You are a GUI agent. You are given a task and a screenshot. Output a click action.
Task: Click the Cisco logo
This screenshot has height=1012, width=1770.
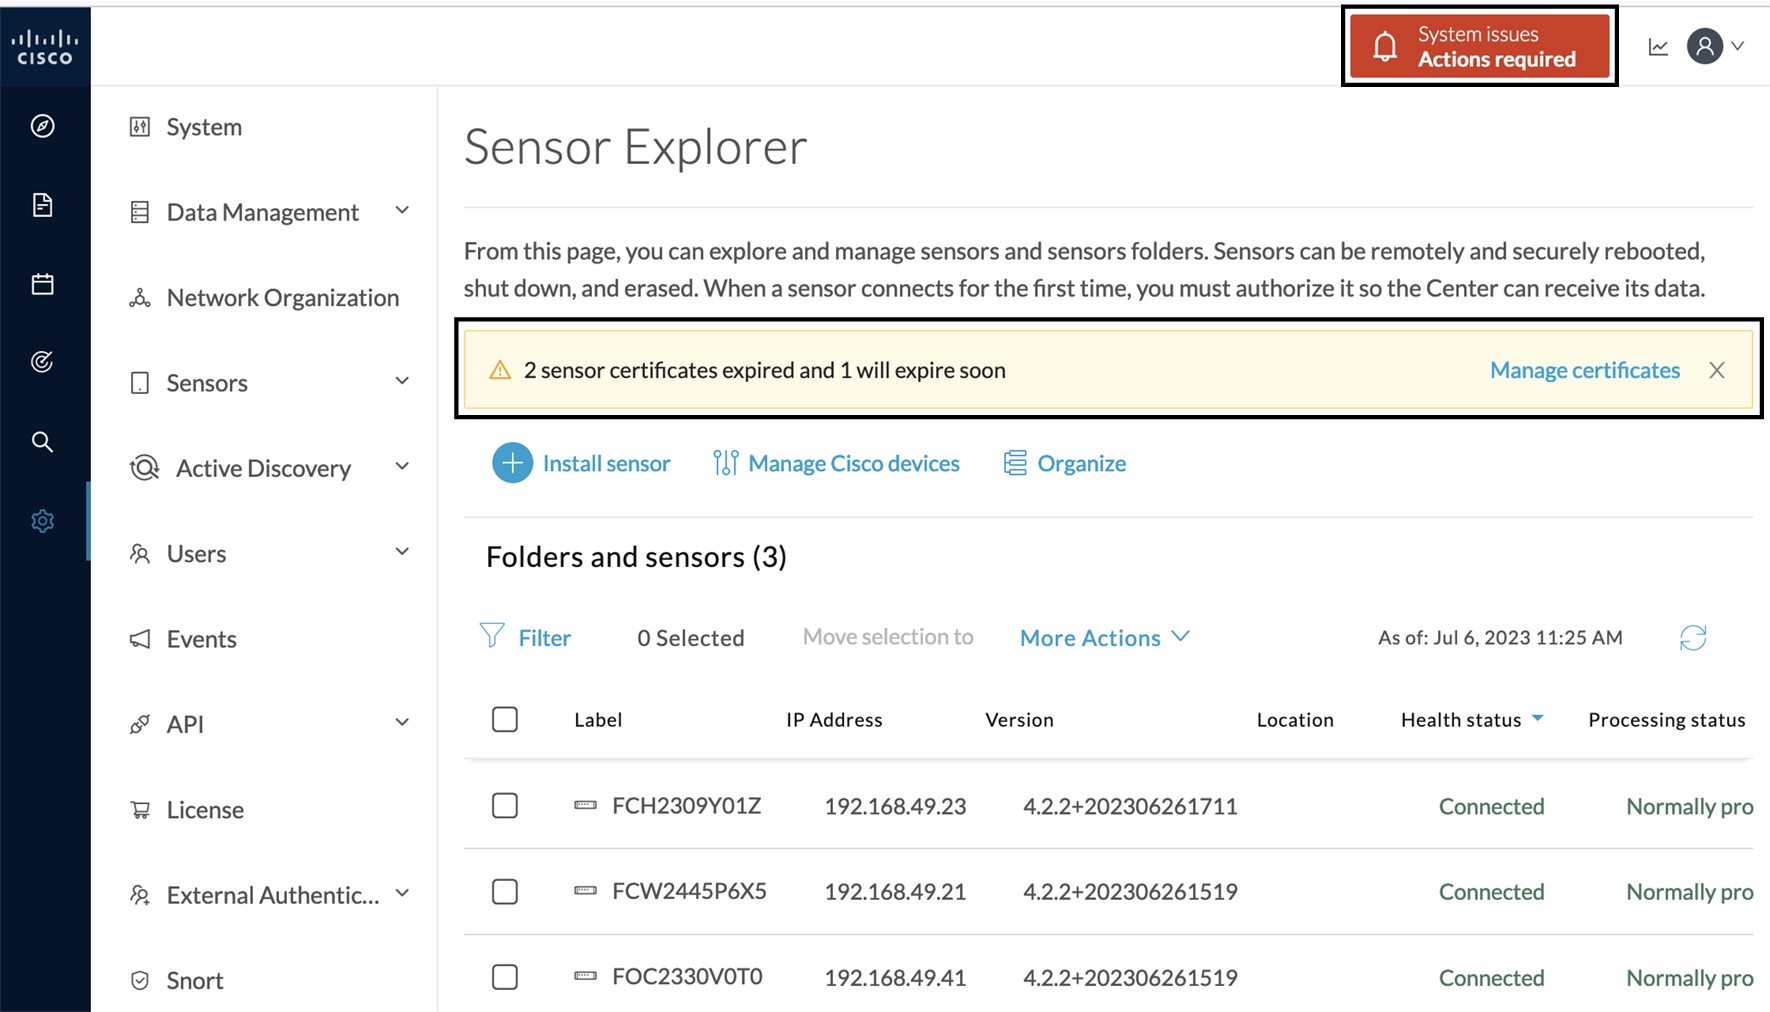(x=44, y=44)
